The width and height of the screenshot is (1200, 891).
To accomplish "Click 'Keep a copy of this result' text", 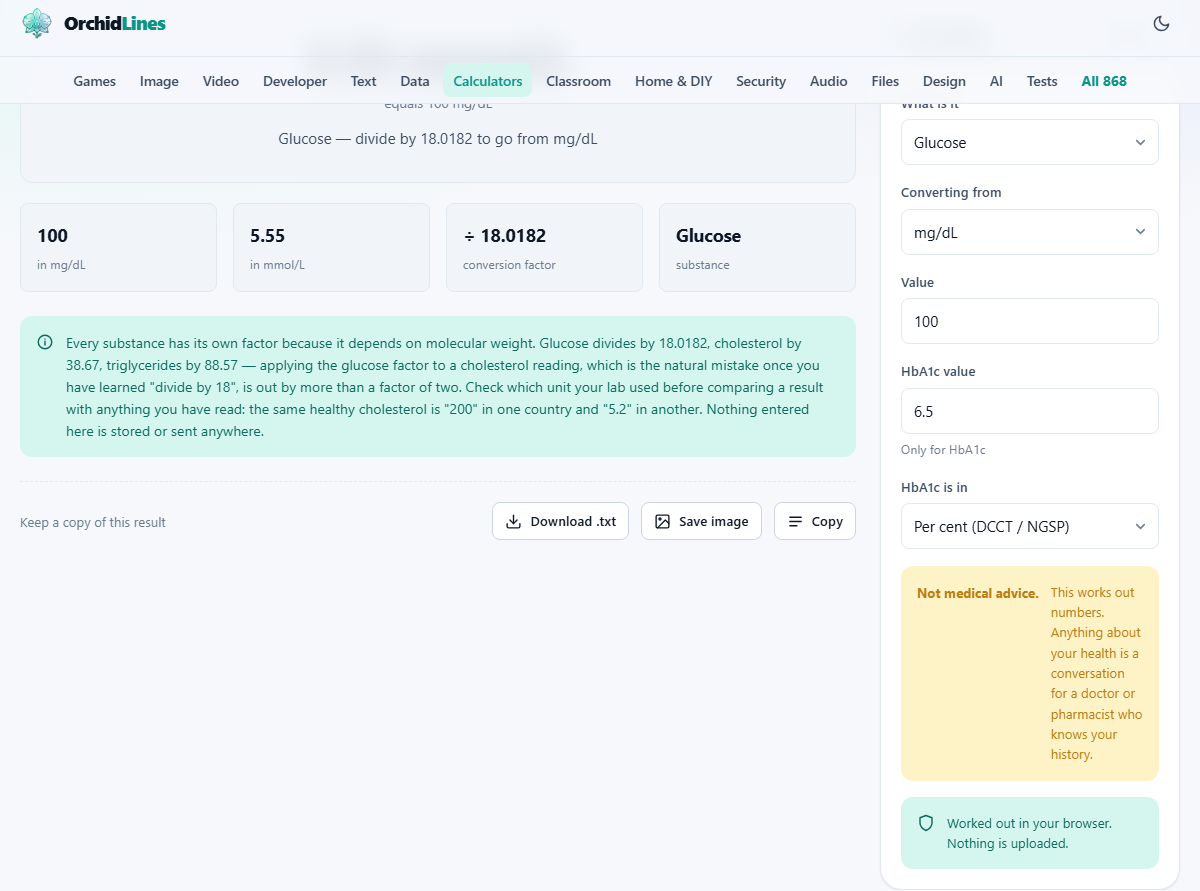I will point(93,522).
